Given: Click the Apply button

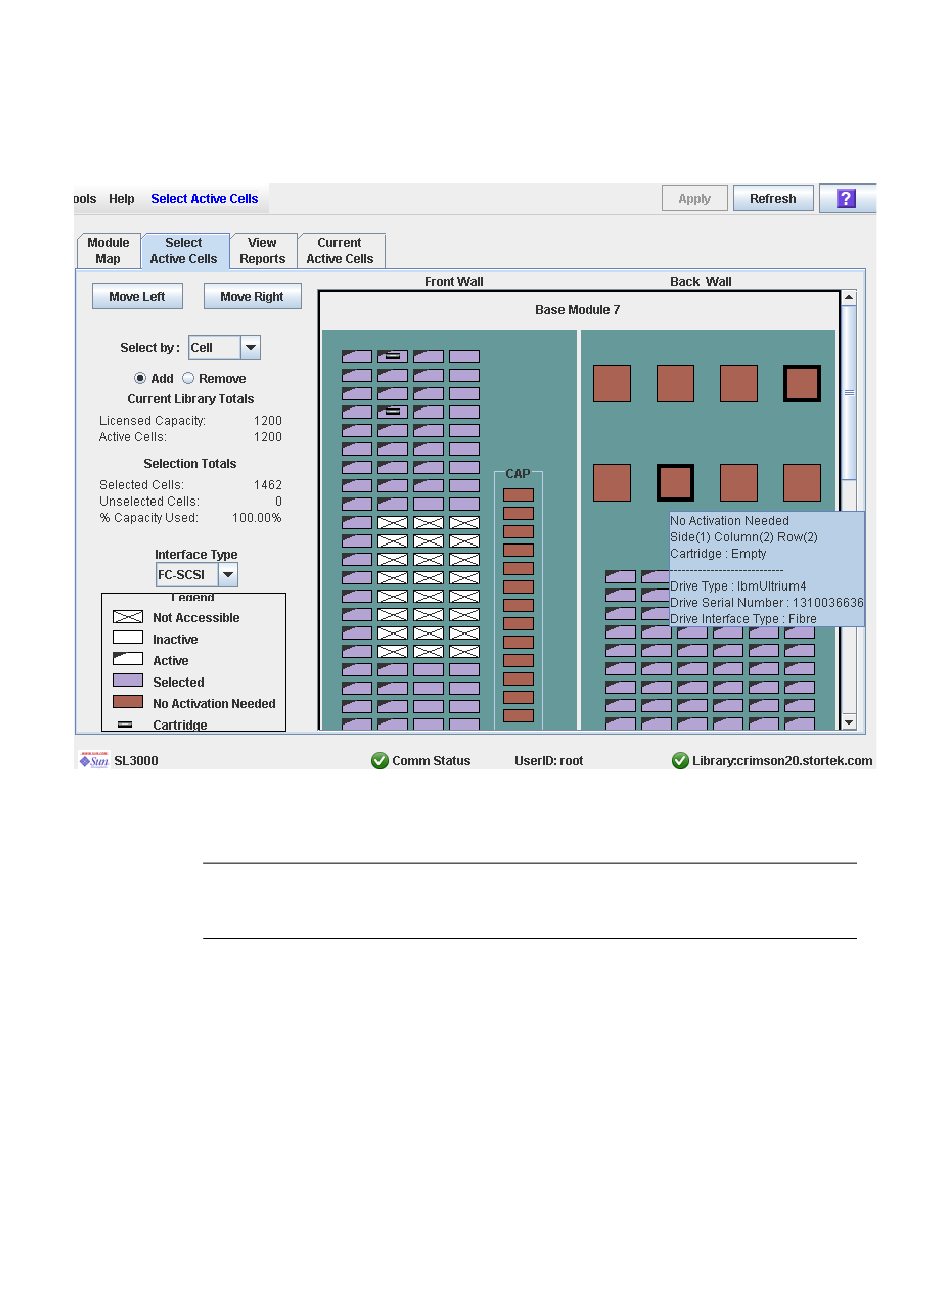Looking at the screenshot, I should click(x=695, y=198).
